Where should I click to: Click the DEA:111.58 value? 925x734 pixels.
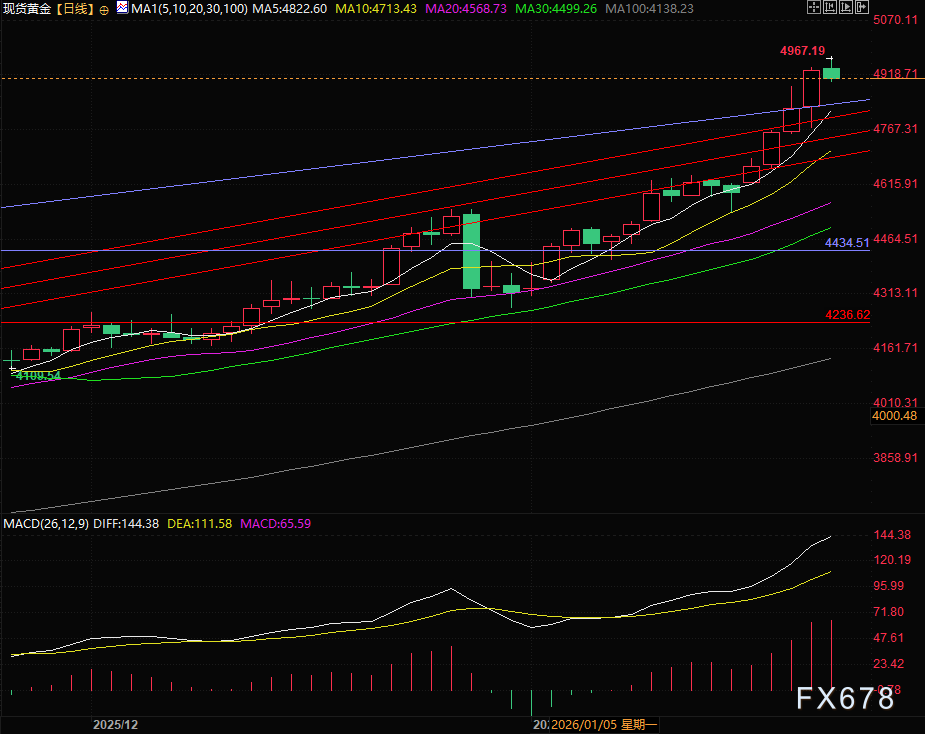[199, 524]
